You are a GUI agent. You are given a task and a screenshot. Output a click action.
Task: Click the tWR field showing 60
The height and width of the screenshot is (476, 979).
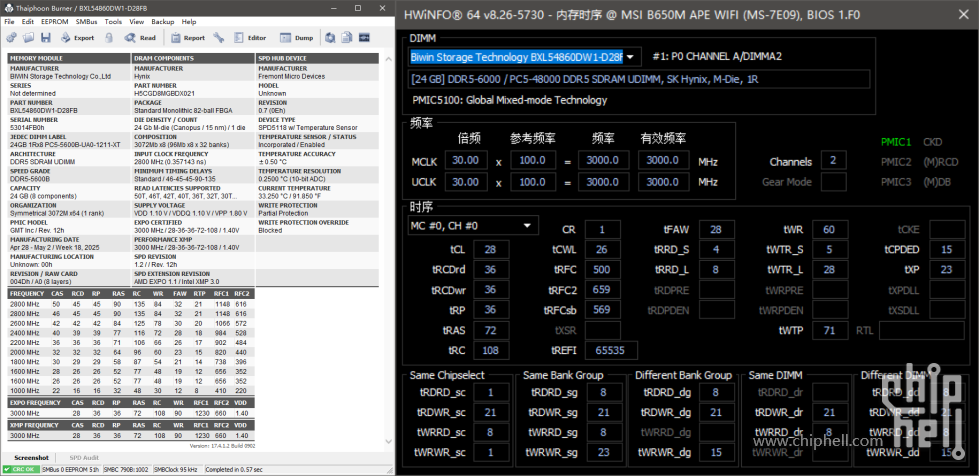(830, 229)
